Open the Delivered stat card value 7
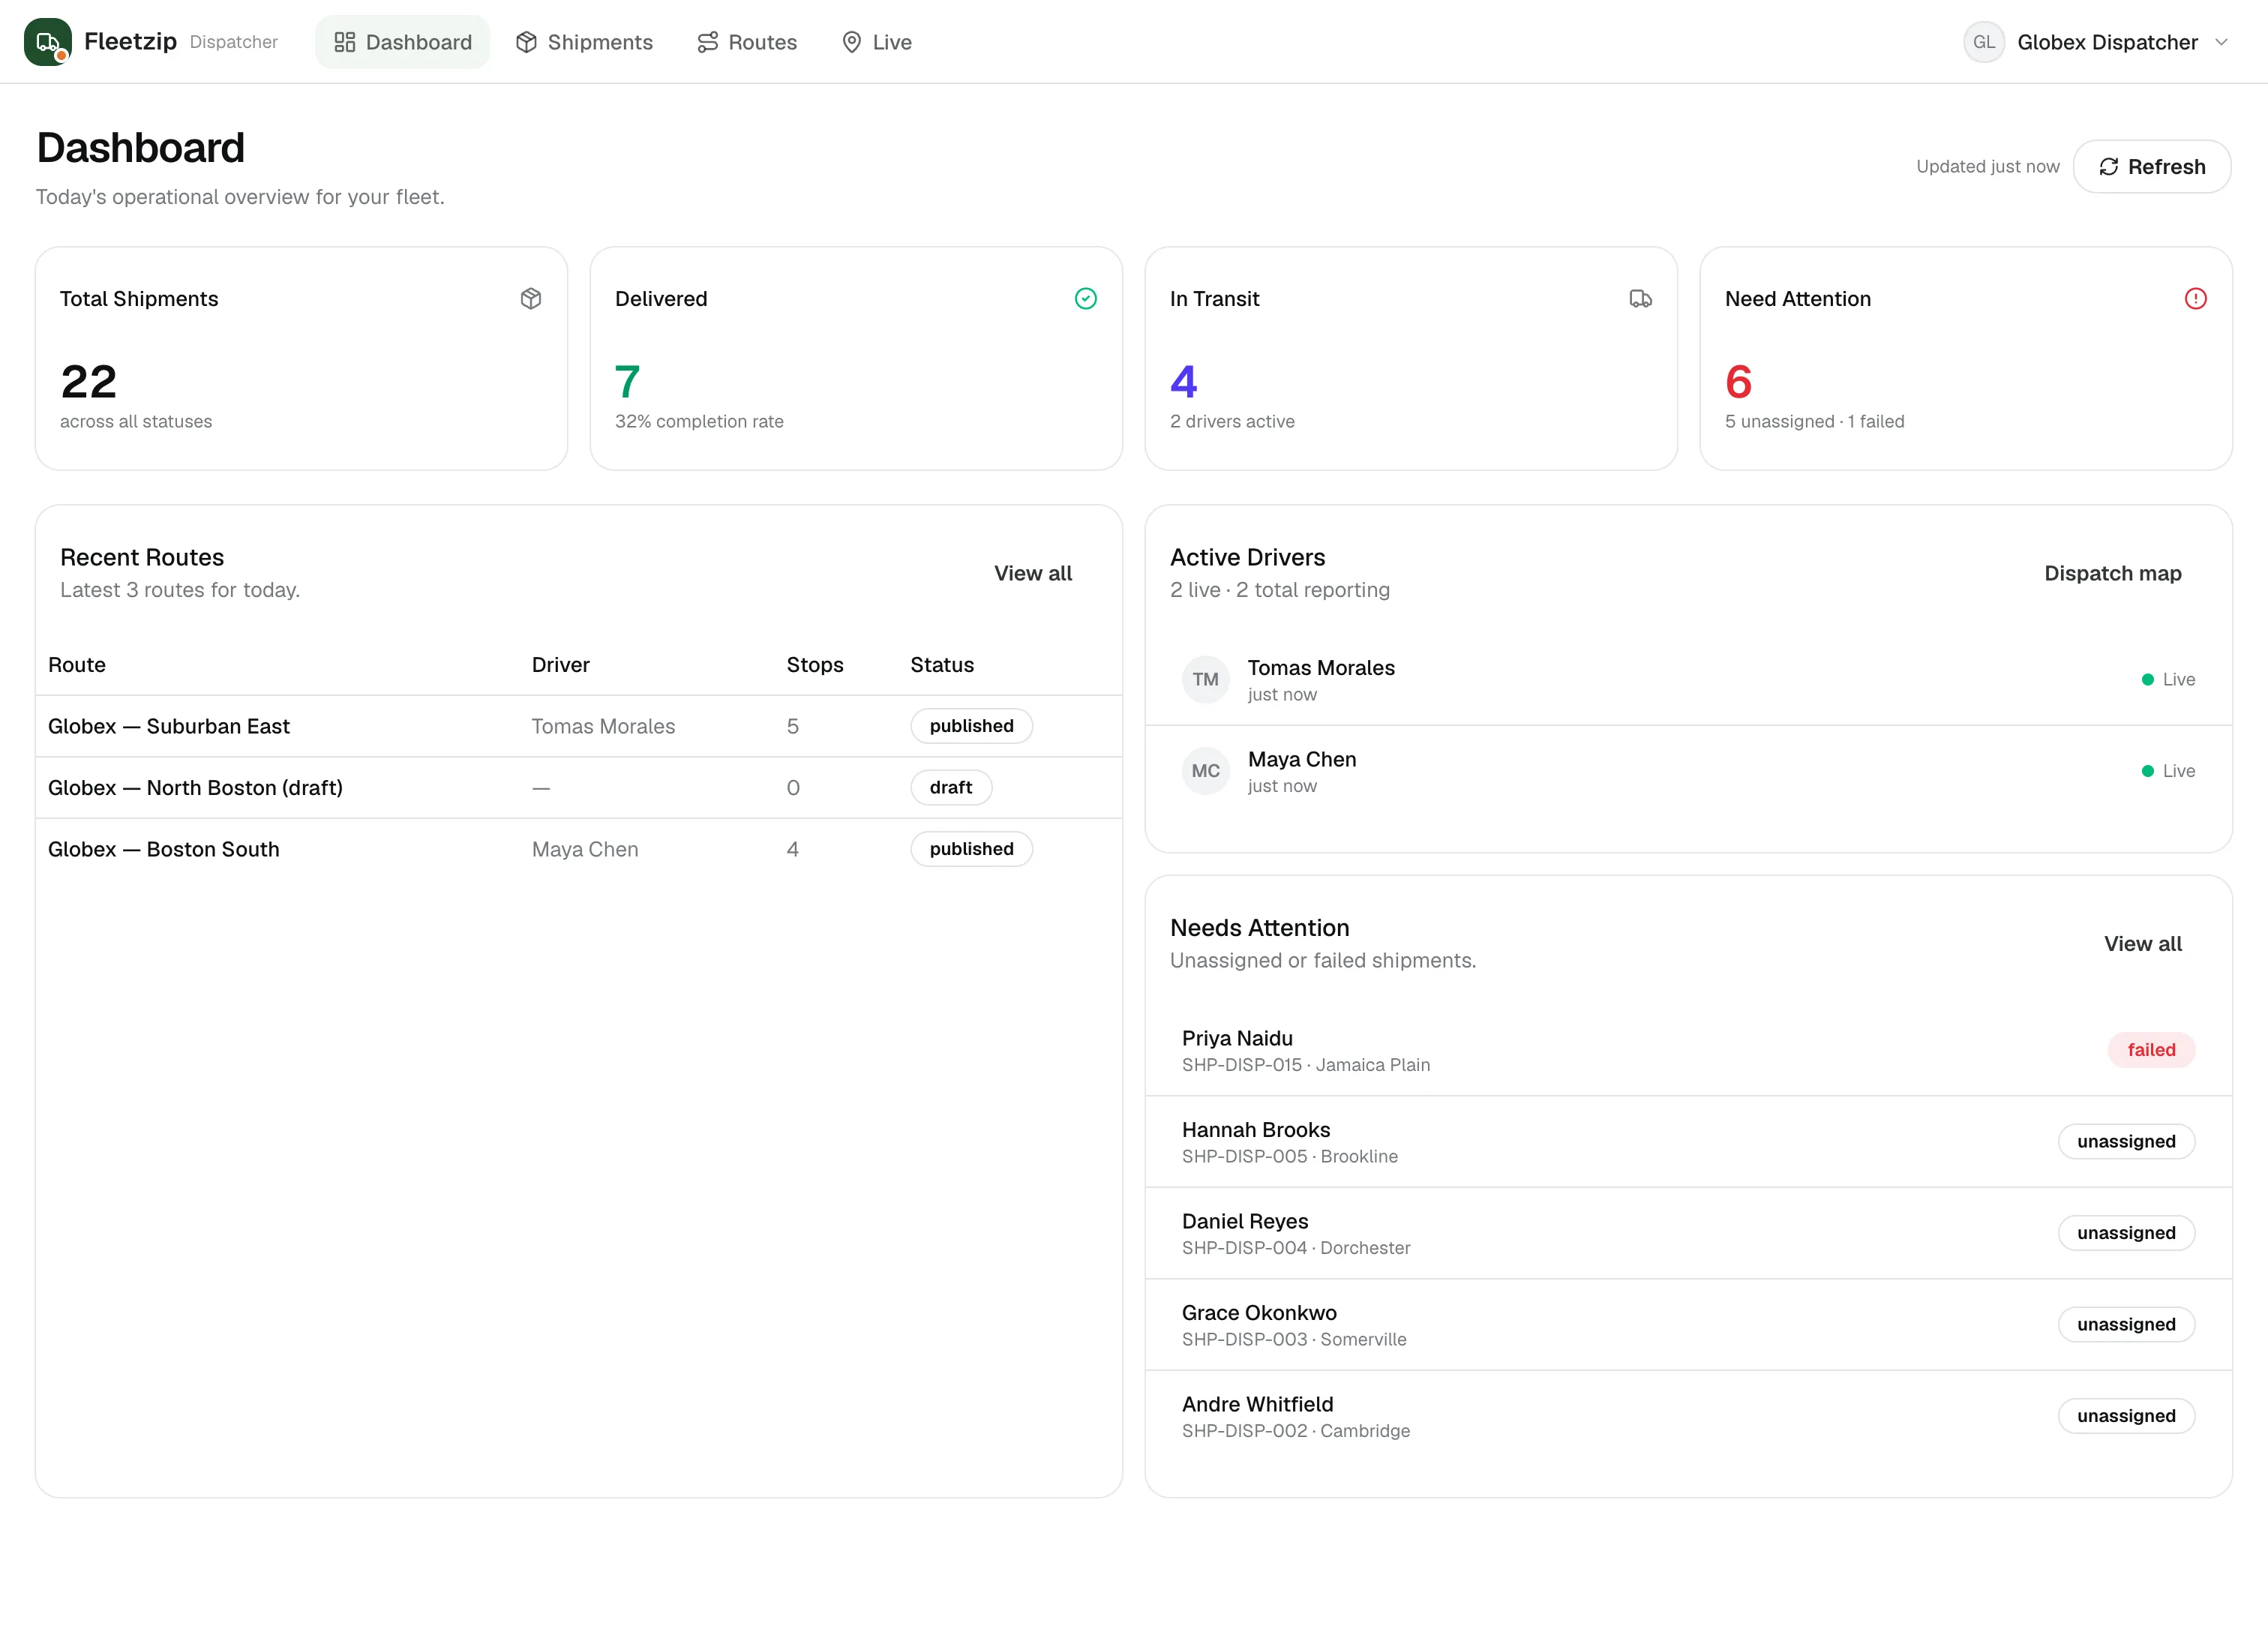2268x1650 pixels. pos(627,382)
